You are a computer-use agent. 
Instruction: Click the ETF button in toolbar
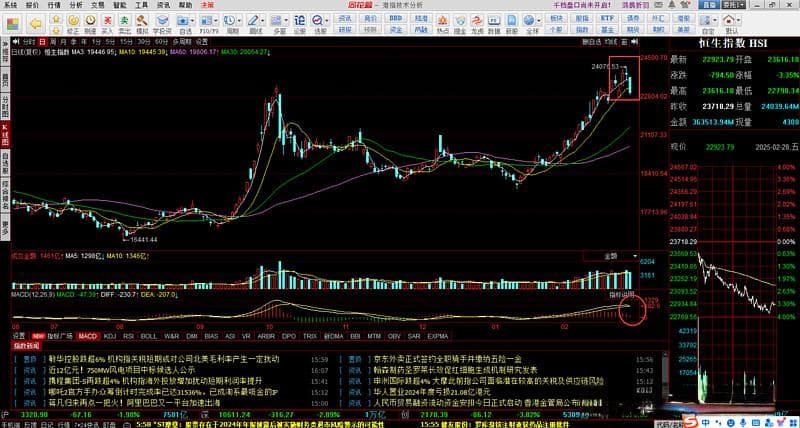(x=607, y=18)
